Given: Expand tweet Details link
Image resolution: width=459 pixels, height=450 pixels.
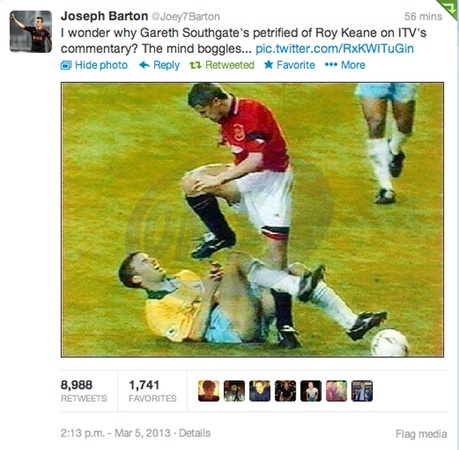Looking at the screenshot, I should point(195,433).
